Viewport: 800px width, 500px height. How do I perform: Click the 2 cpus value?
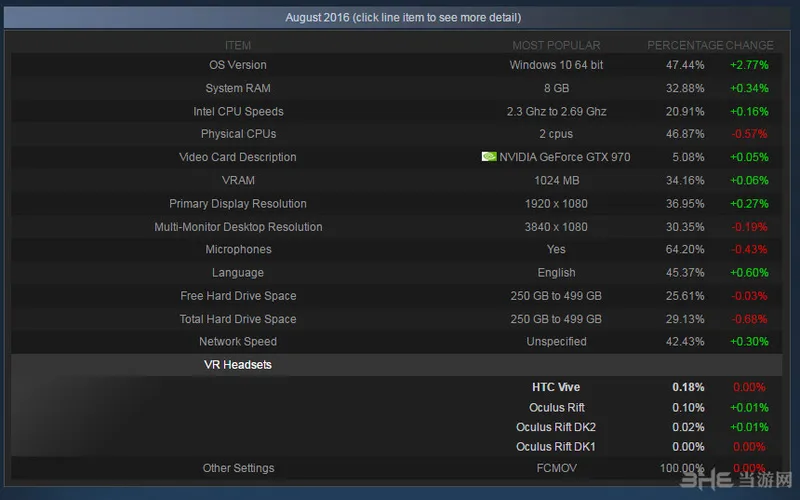556,134
